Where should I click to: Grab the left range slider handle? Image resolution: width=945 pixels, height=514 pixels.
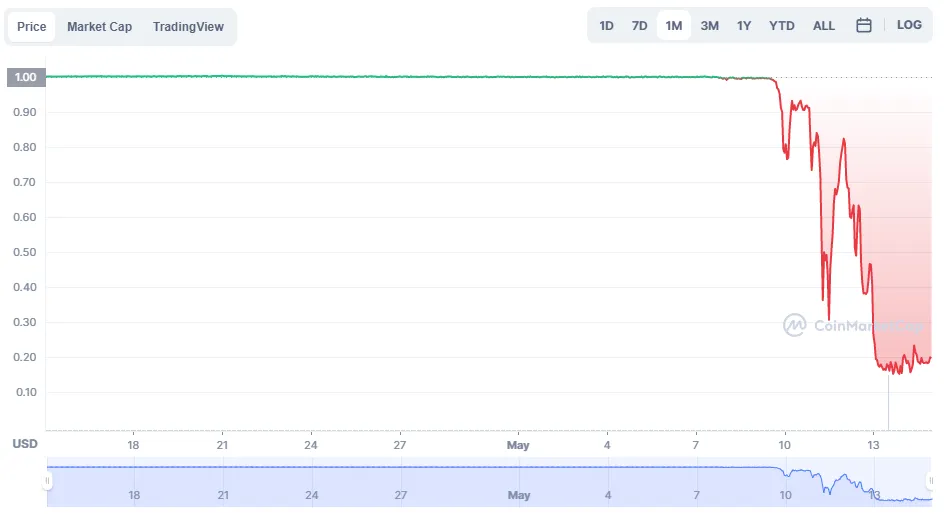click(x=47, y=481)
